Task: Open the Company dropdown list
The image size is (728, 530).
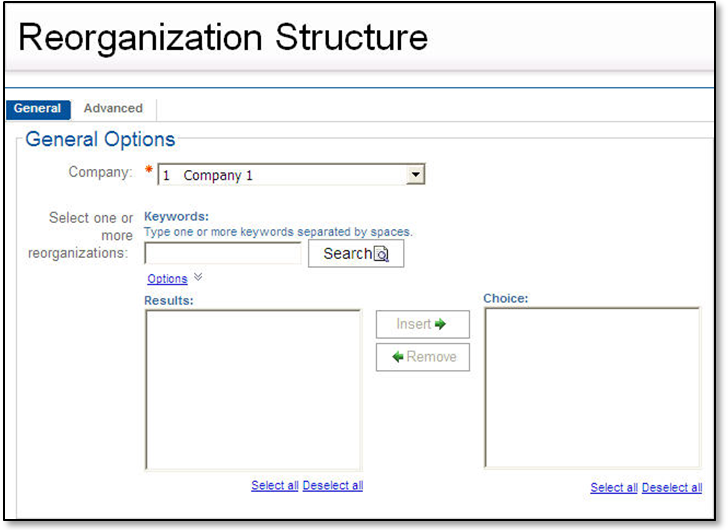Action: pyautogui.click(x=290, y=175)
